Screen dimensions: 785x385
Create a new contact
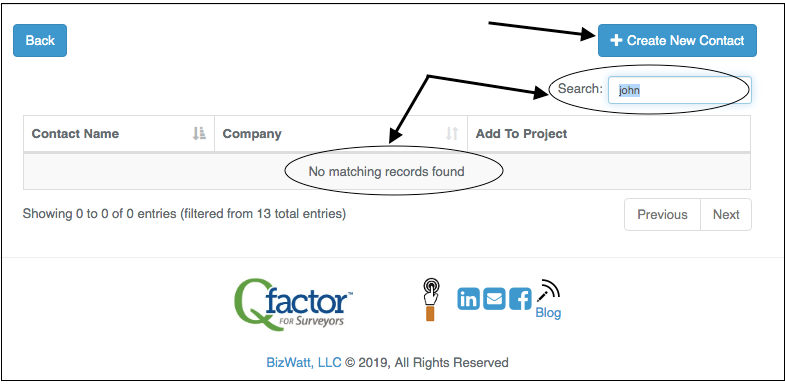click(677, 40)
